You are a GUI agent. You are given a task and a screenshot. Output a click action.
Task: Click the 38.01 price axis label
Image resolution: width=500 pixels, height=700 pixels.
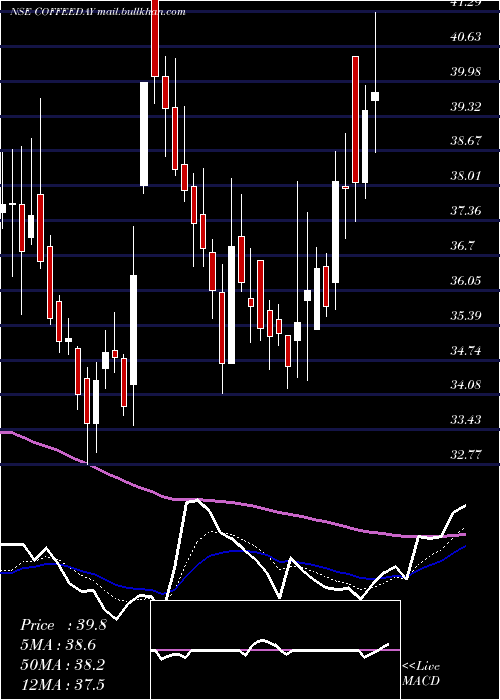click(466, 176)
